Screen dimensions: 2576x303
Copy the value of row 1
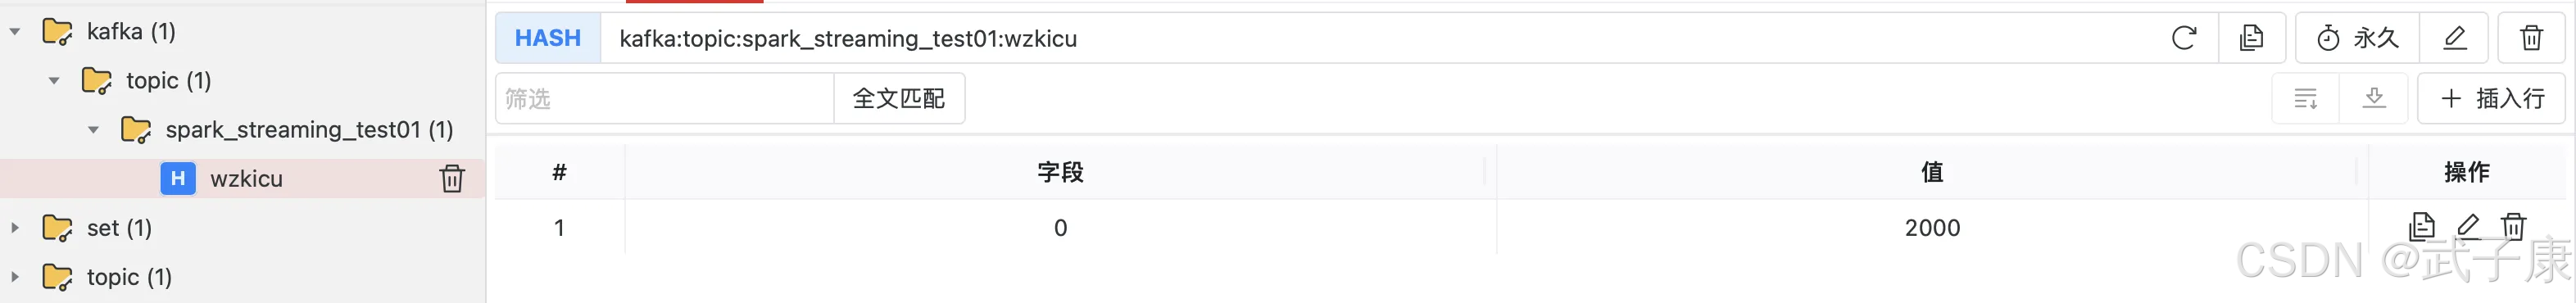pyautogui.click(x=2422, y=227)
